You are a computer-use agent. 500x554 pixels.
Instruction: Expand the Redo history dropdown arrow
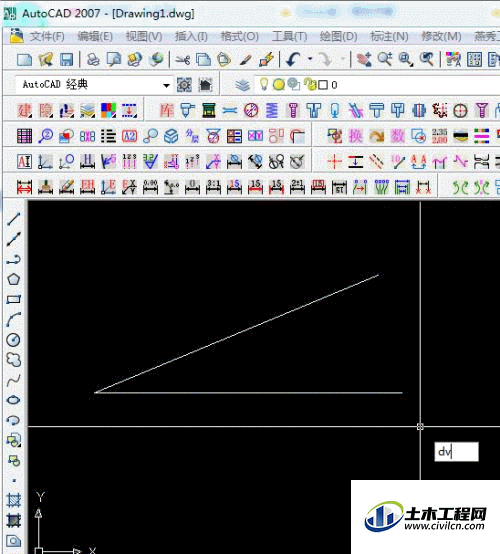click(342, 59)
